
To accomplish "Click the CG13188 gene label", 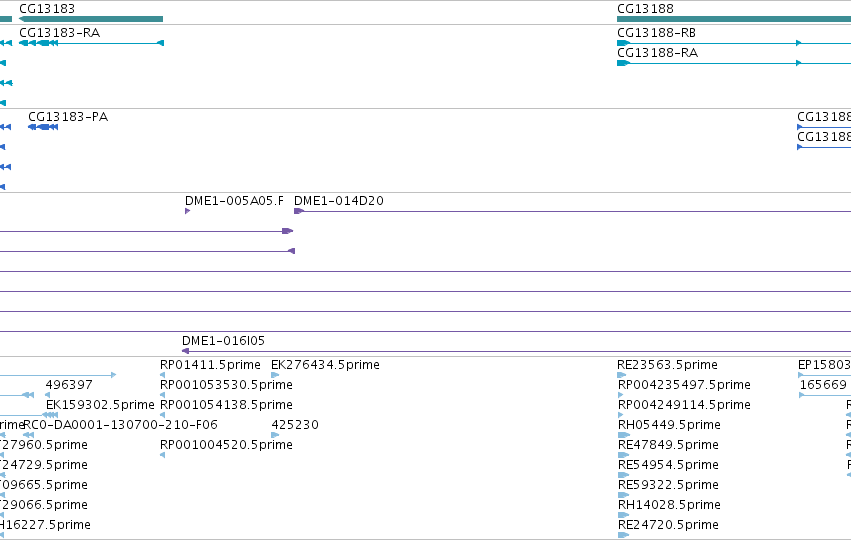I will [x=645, y=9].
